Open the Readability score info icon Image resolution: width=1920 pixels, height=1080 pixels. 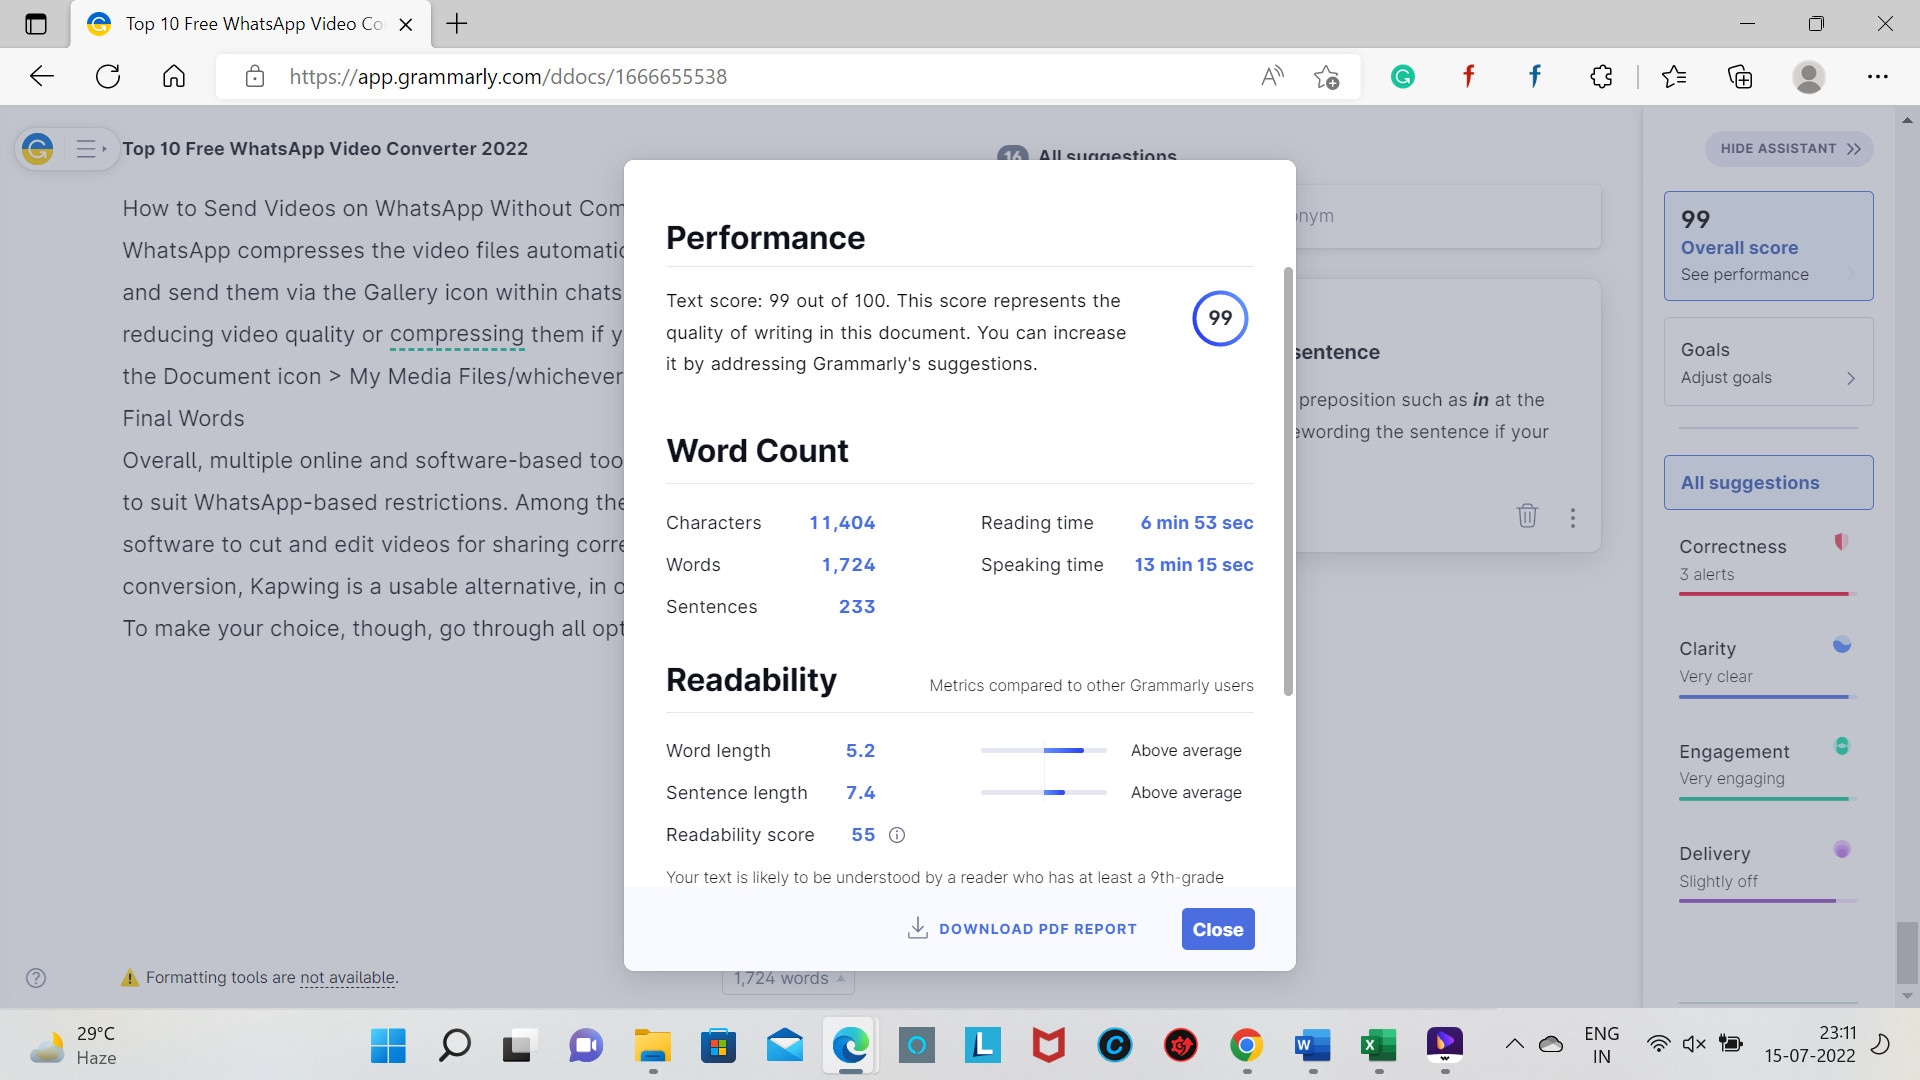[x=895, y=833]
